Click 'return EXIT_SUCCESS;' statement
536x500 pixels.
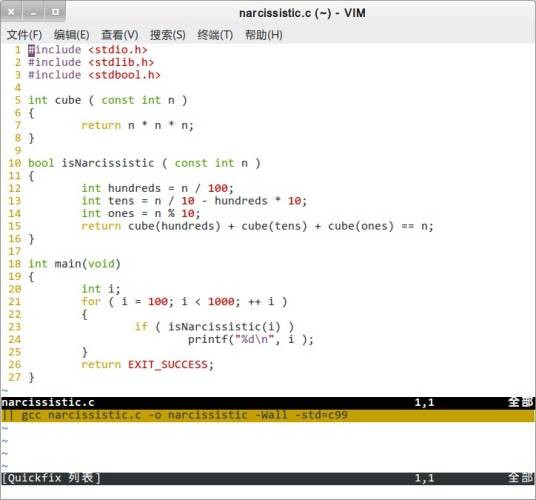pyautogui.click(x=148, y=365)
